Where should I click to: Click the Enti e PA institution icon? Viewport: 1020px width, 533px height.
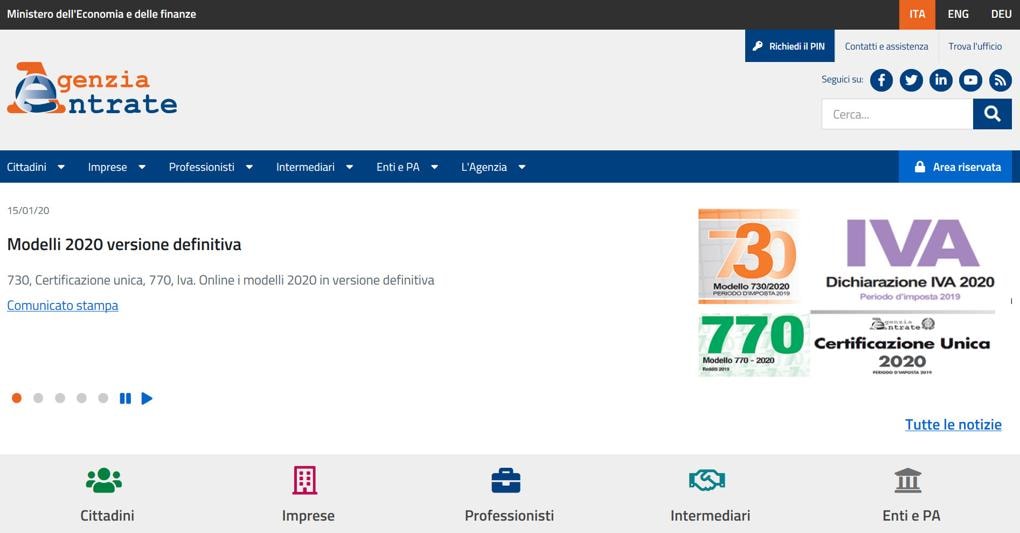907,480
